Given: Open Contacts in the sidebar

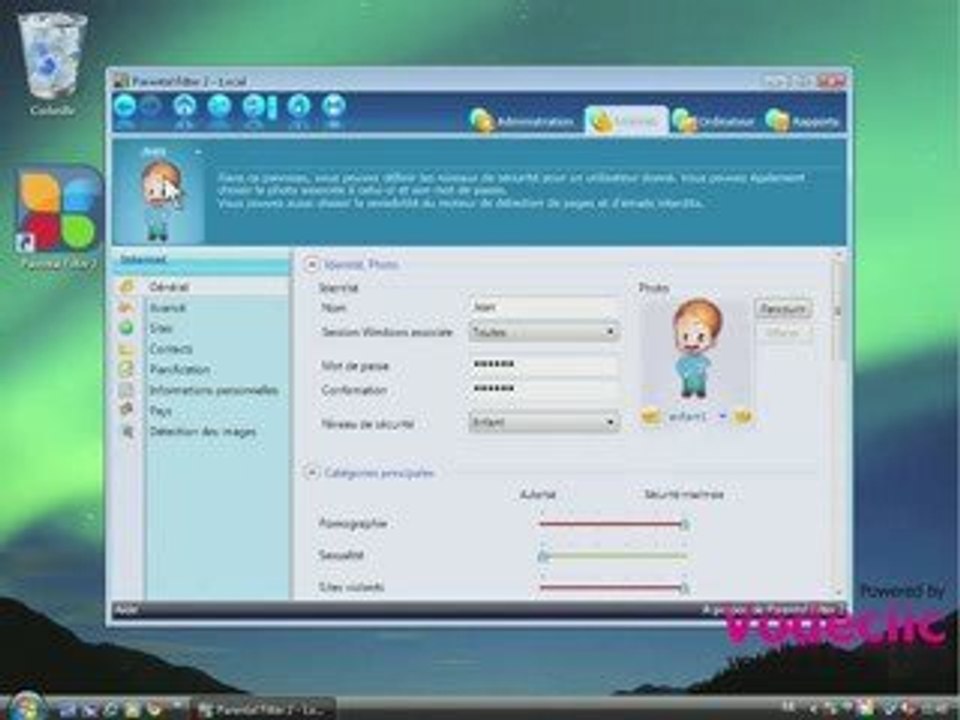Looking at the screenshot, I should point(171,349).
